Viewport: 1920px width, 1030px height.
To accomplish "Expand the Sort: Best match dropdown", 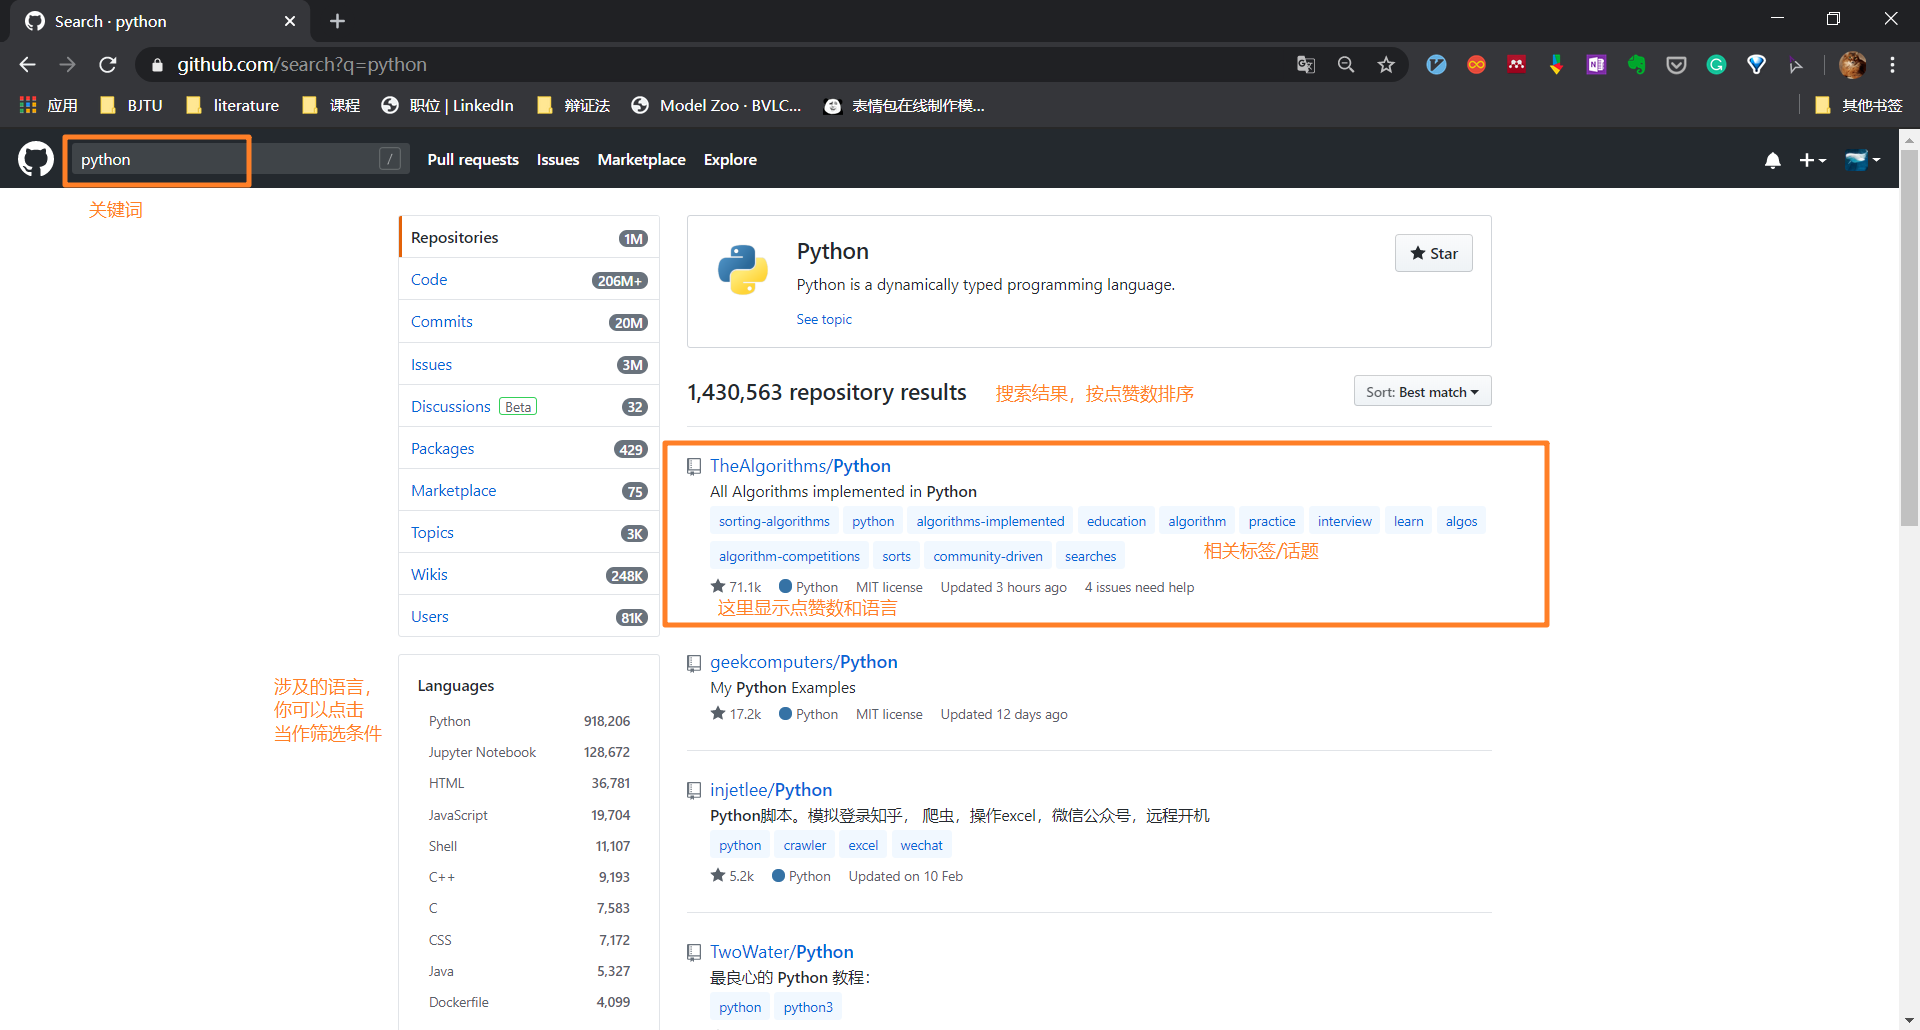I will pos(1422,392).
